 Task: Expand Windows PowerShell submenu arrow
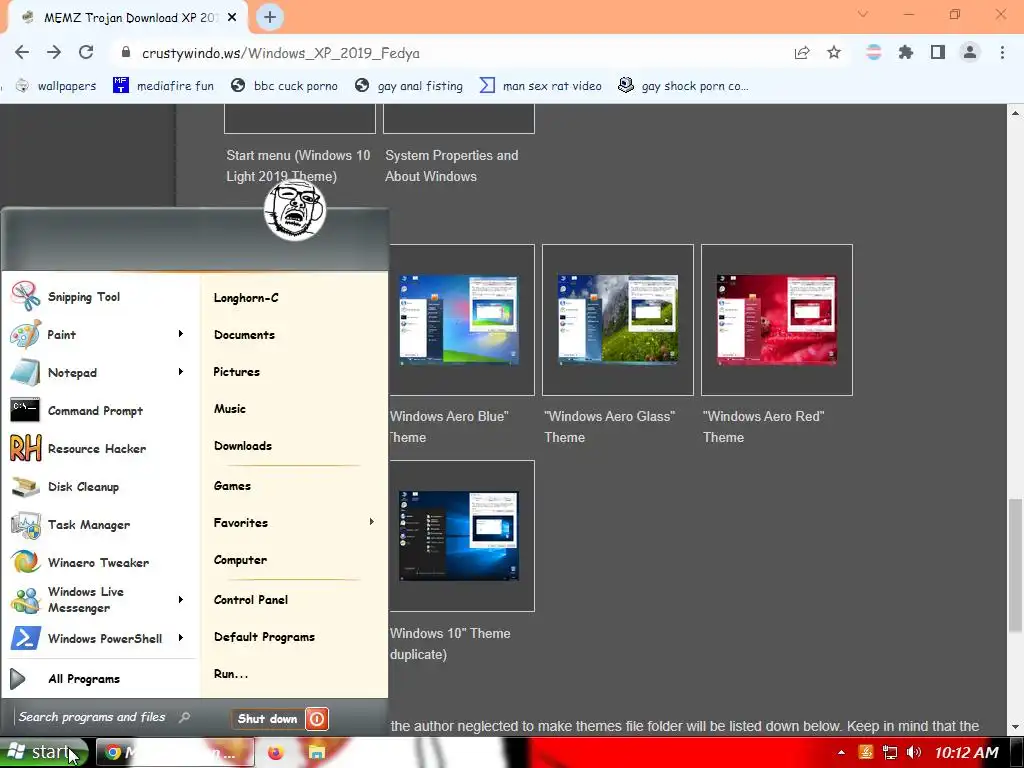pyautogui.click(x=181, y=637)
